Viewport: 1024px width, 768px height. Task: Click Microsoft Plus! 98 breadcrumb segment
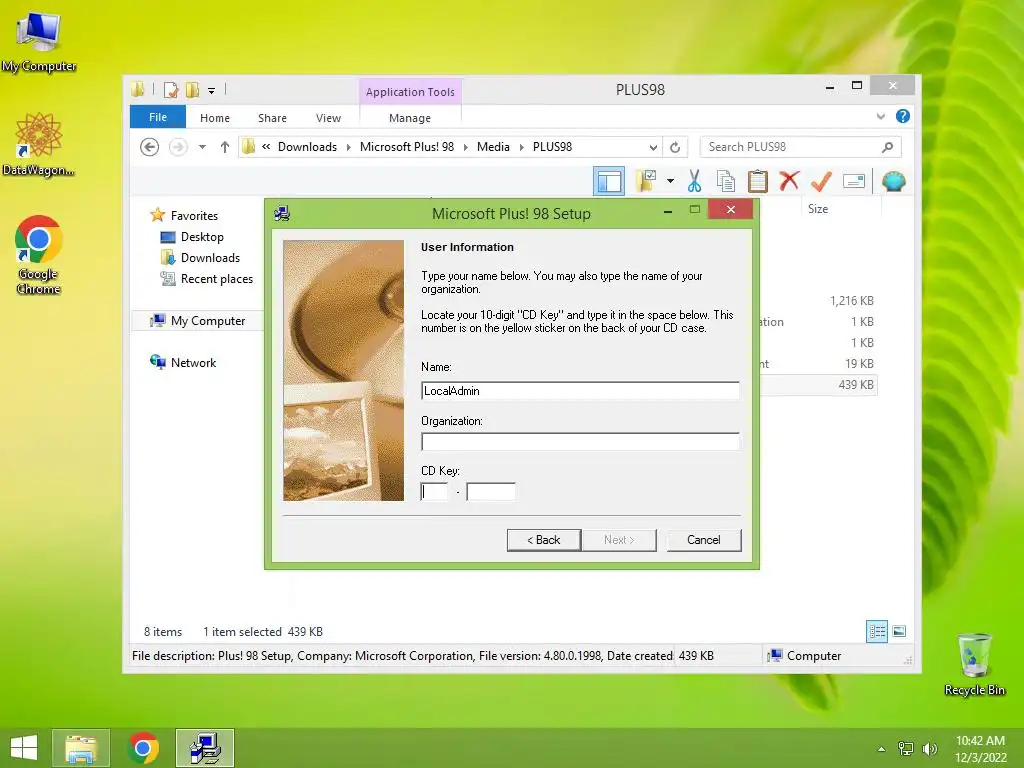coord(407,147)
